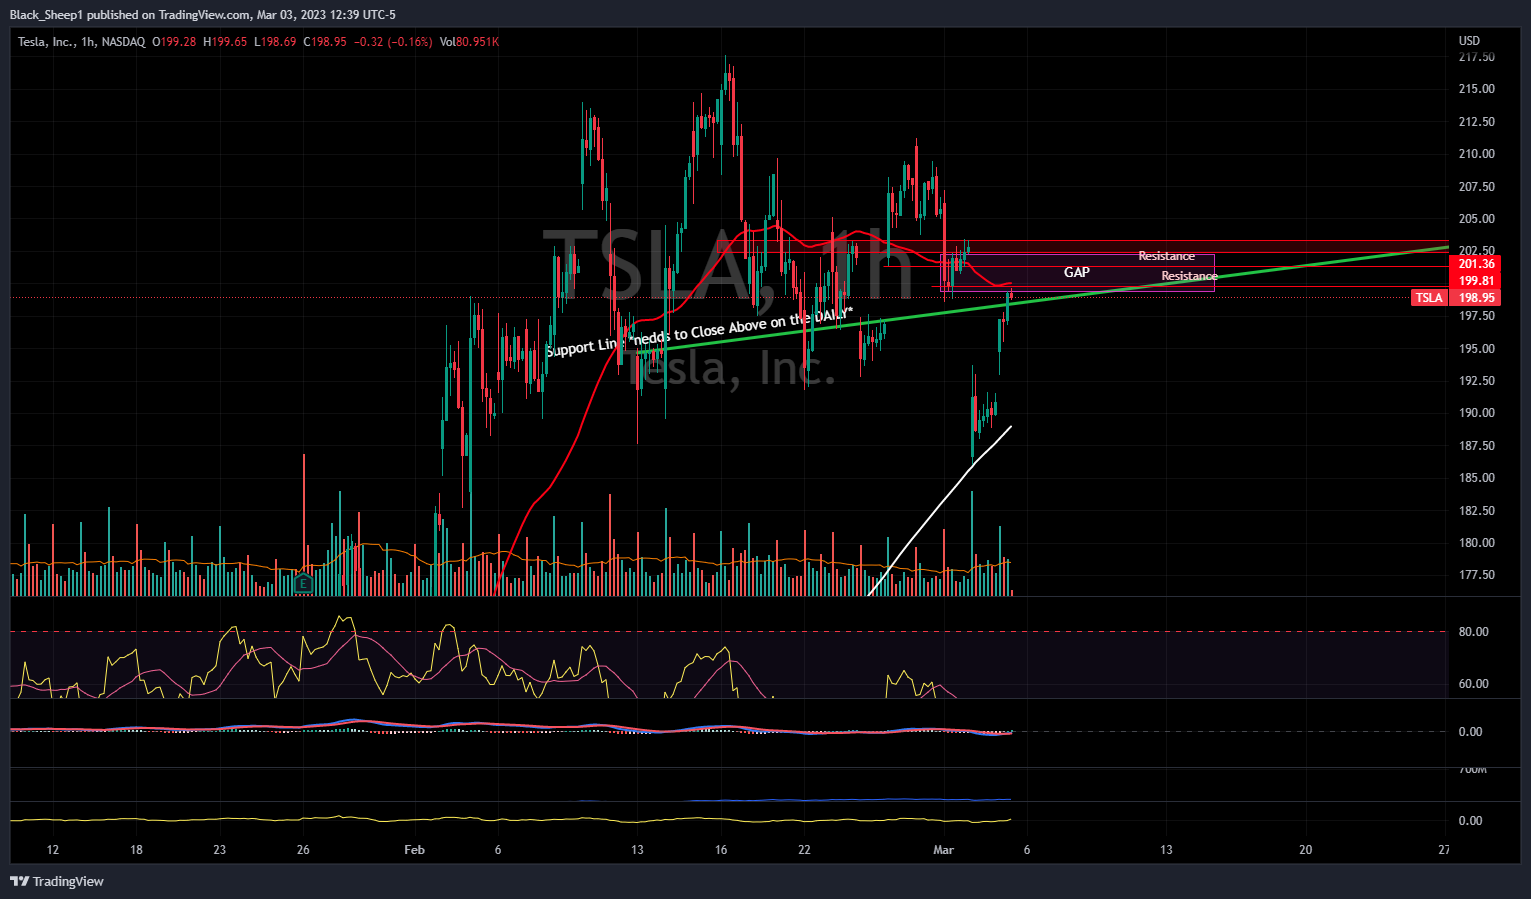Select the low value L198.69 in legend
Image resolution: width=1531 pixels, height=899 pixels.
[x=275, y=42]
